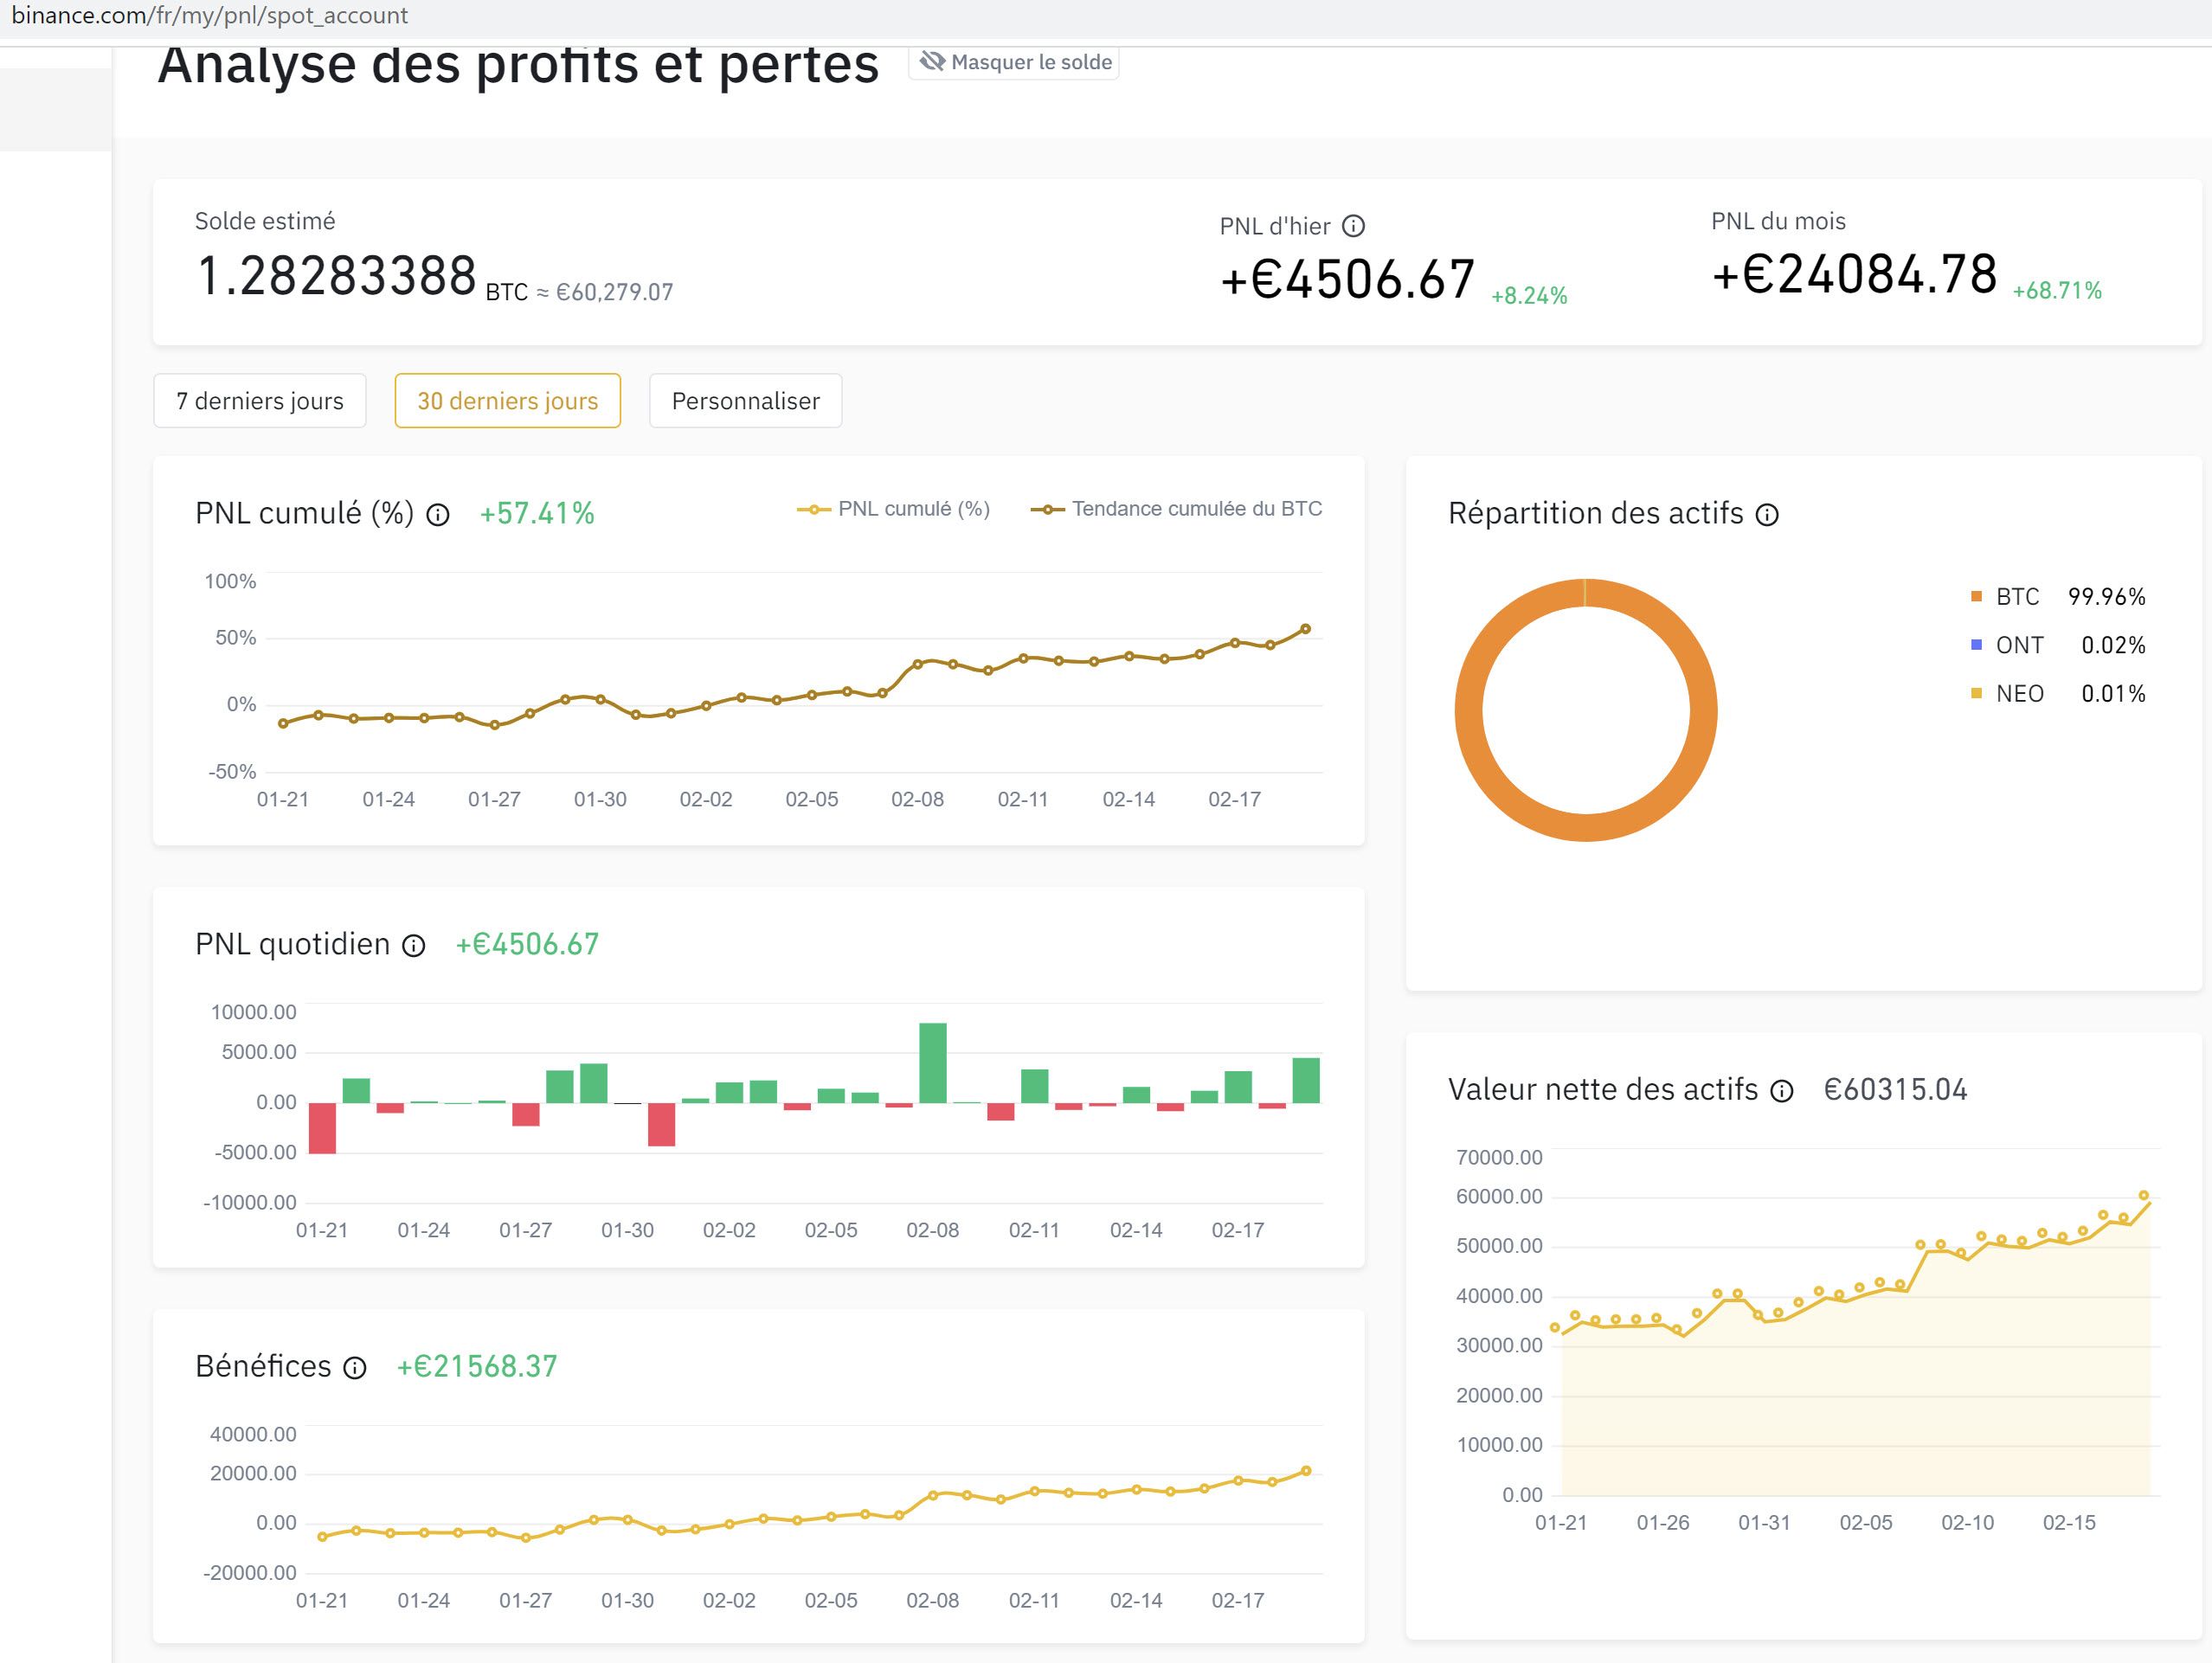Open info icon beside Répartition des actifs
Screen dimensions: 2212x1663
click(1768, 515)
